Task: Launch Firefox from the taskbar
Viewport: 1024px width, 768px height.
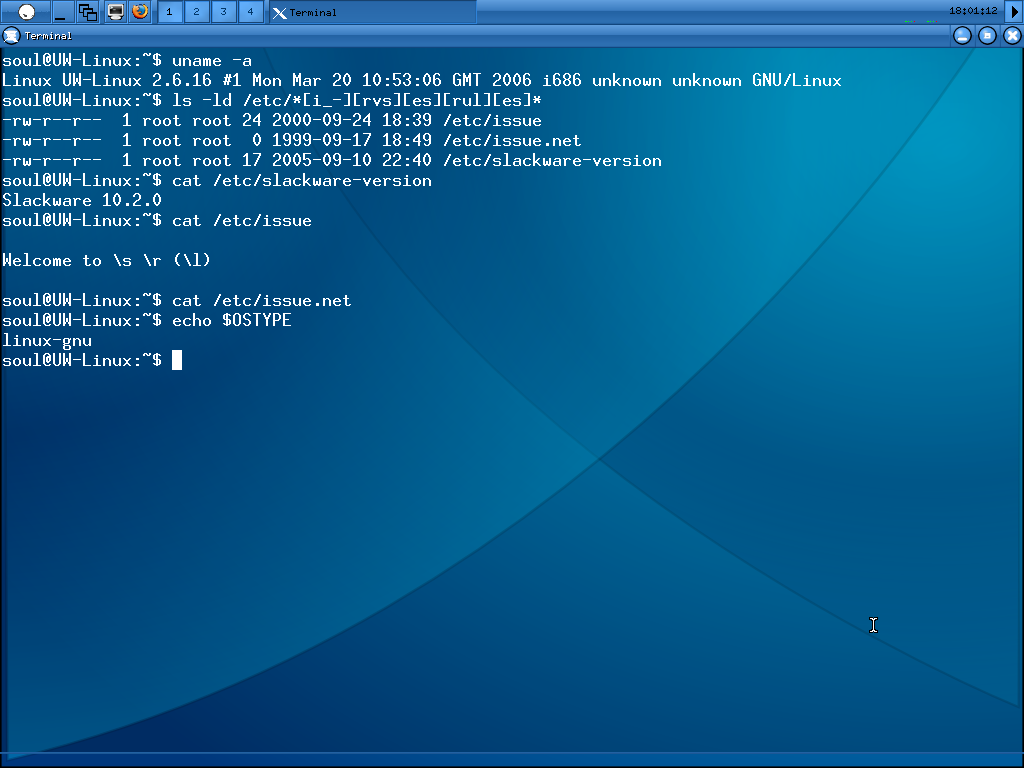Action: click(x=140, y=12)
